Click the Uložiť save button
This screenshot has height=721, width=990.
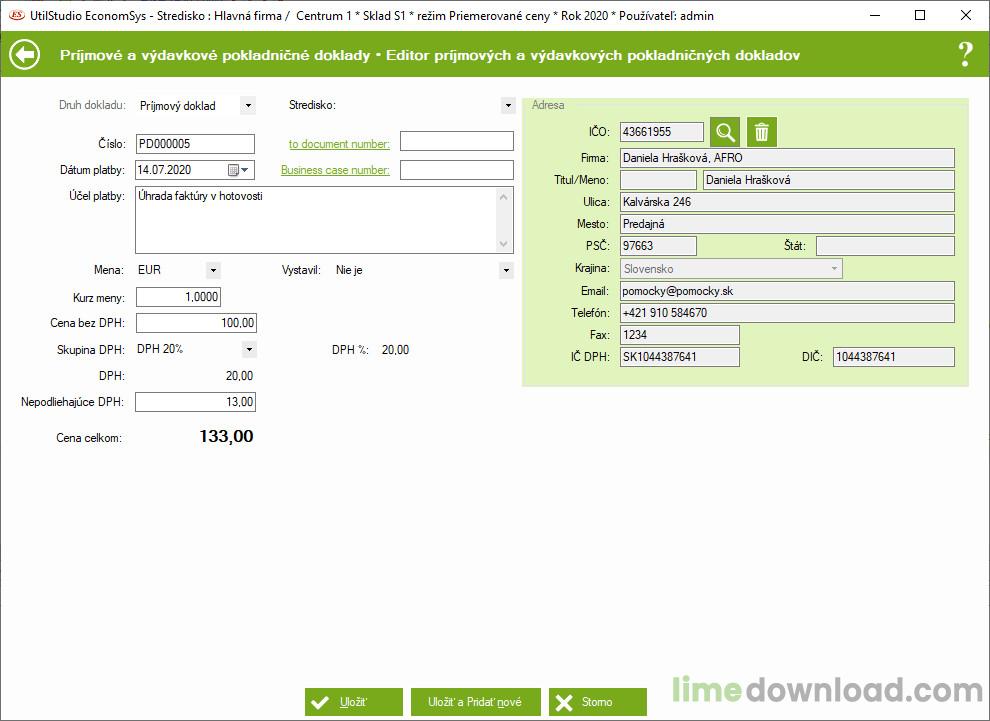click(354, 702)
